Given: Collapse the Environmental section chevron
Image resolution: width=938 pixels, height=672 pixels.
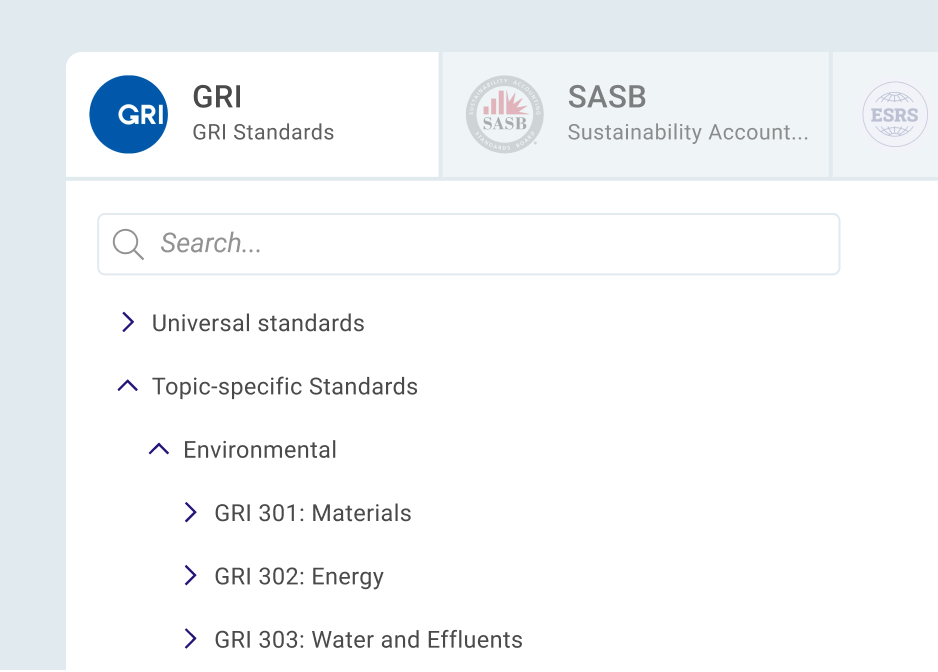Looking at the screenshot, I should point(159,449).
